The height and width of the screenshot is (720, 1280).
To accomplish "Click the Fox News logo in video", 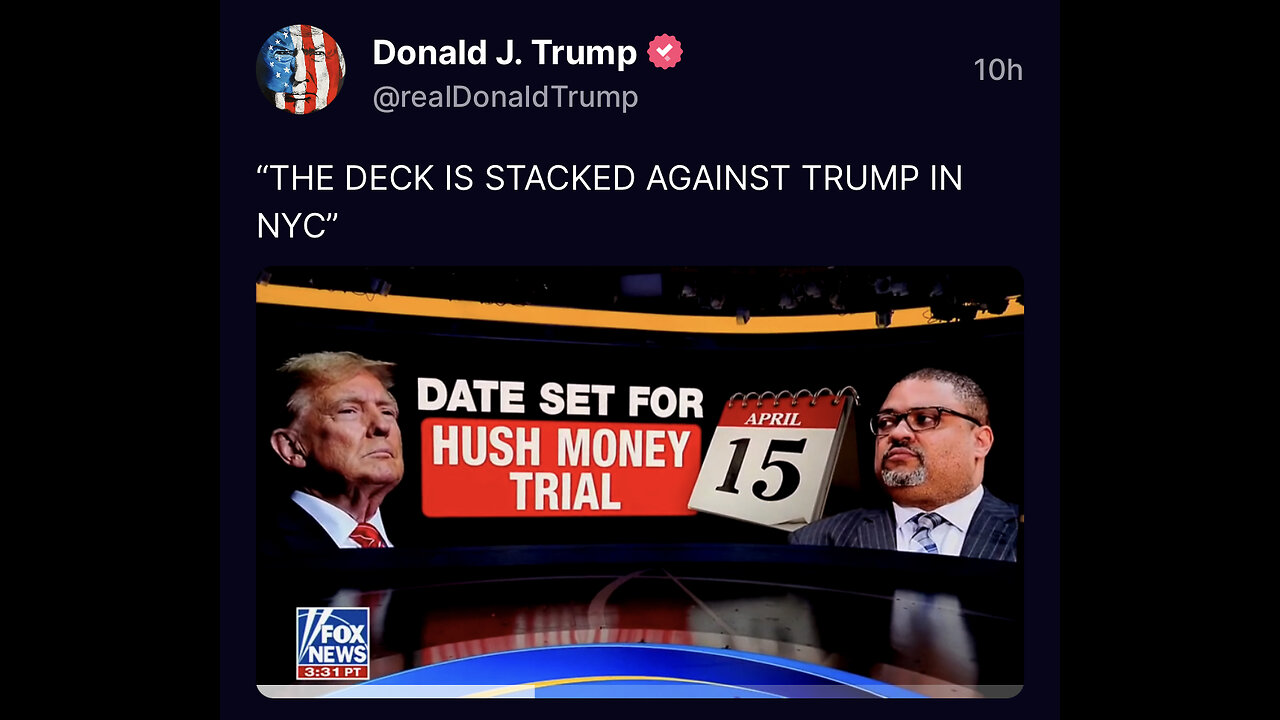I will click(333, 634).
